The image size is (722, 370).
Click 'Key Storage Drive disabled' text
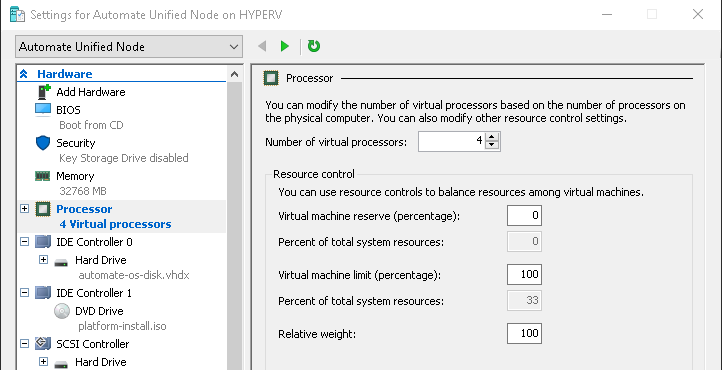coord(124,158)
